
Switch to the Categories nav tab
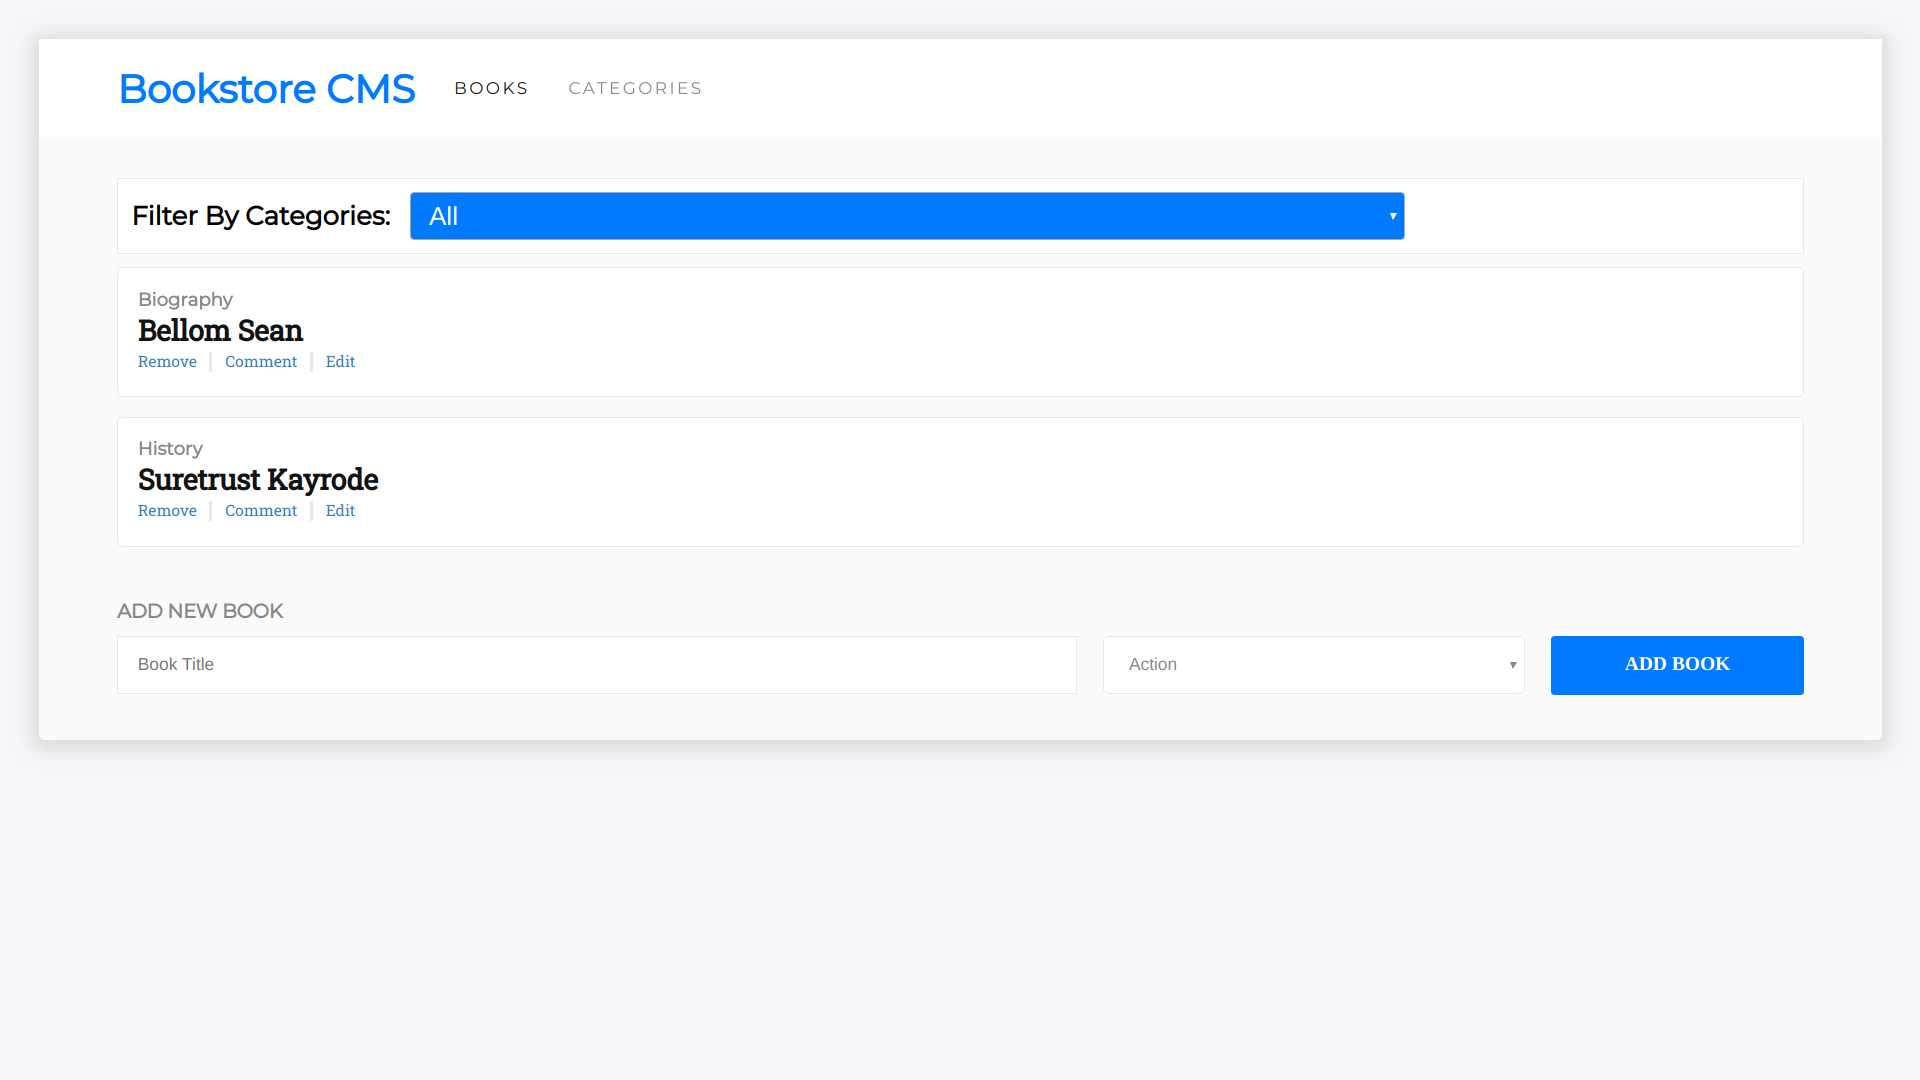pos(635,88)
